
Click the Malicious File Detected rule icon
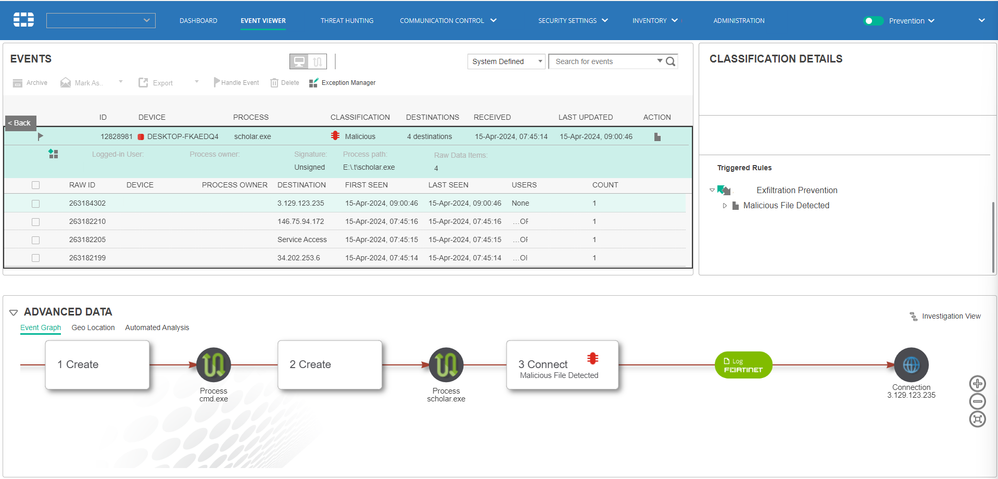click(x=736, y=205)
